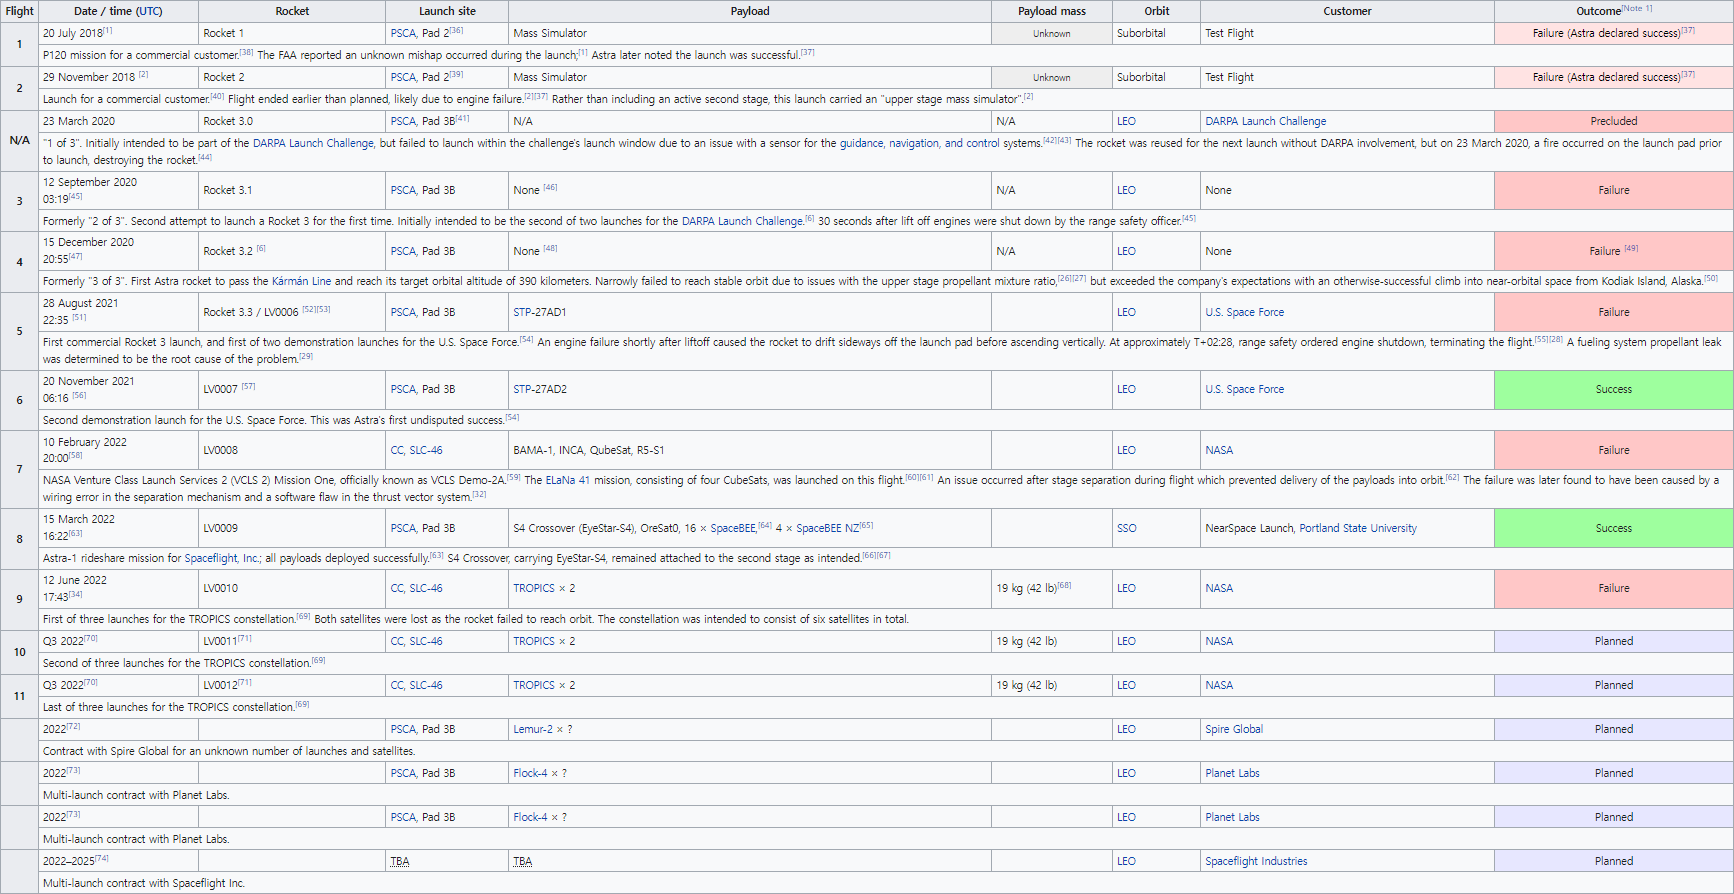The image size is (1734, 894).
Task: Select Test Flight in the Rocket 2 row
Action: pos(1229,77)
